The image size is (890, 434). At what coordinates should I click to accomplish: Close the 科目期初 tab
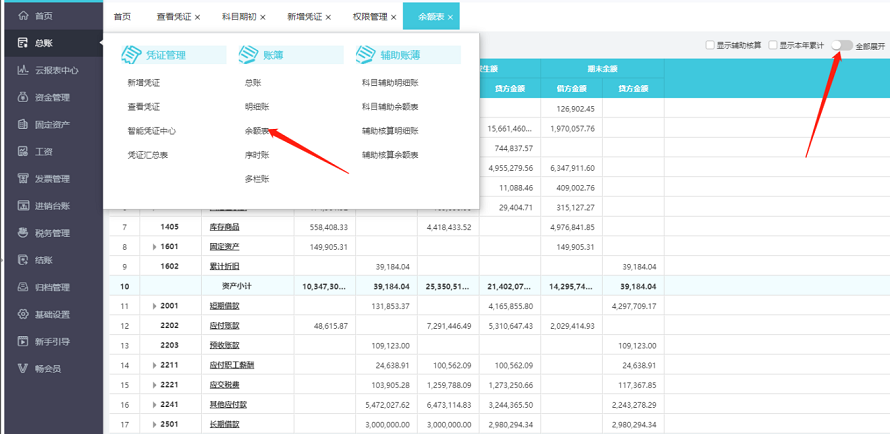(x=263, y=18)
